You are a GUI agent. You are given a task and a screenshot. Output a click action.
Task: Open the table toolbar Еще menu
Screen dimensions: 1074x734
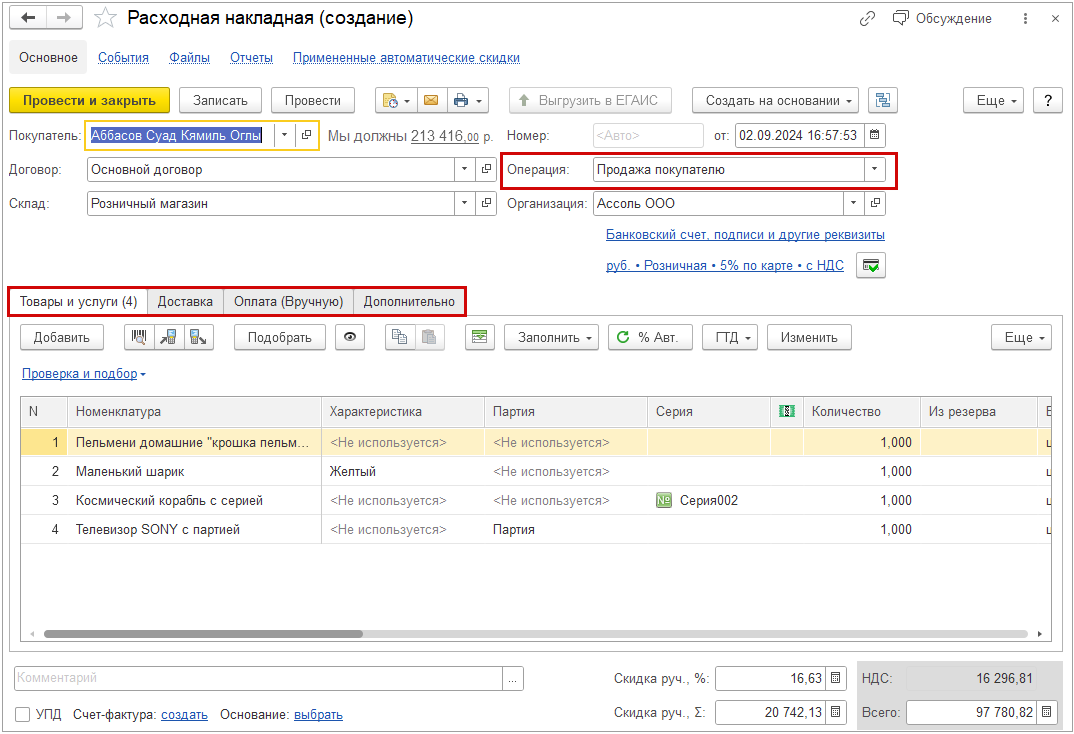click(x=1021, y=338)
